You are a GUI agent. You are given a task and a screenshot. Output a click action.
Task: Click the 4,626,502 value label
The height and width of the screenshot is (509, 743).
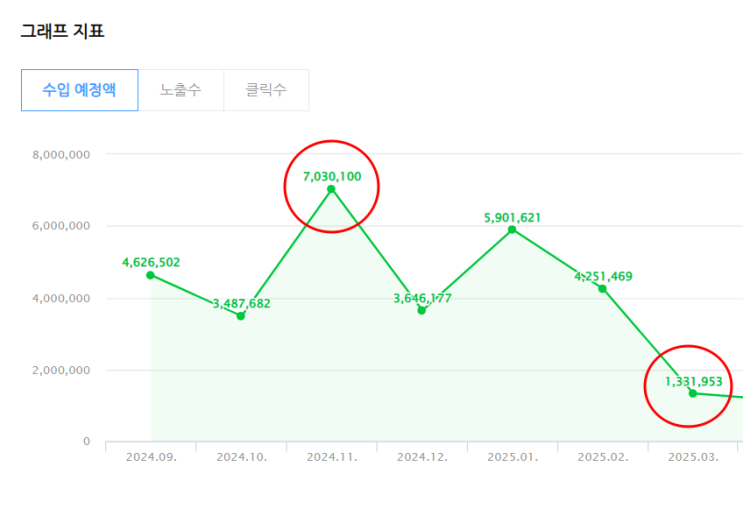[151, 262]
